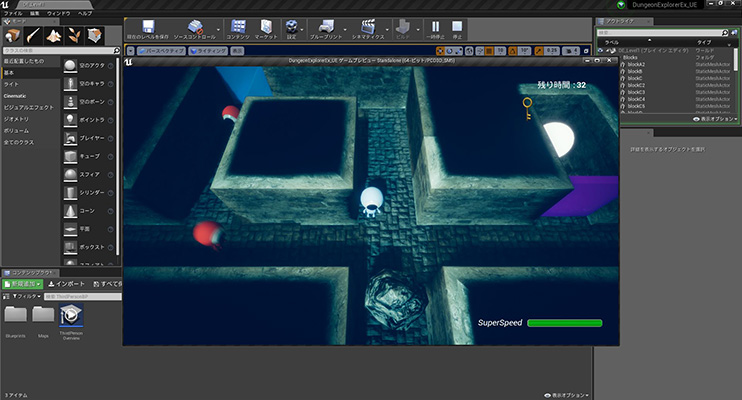The image size is (742, 400).
Task: Click the Save Current Level toolbar icon
Action: pos(148,27)
